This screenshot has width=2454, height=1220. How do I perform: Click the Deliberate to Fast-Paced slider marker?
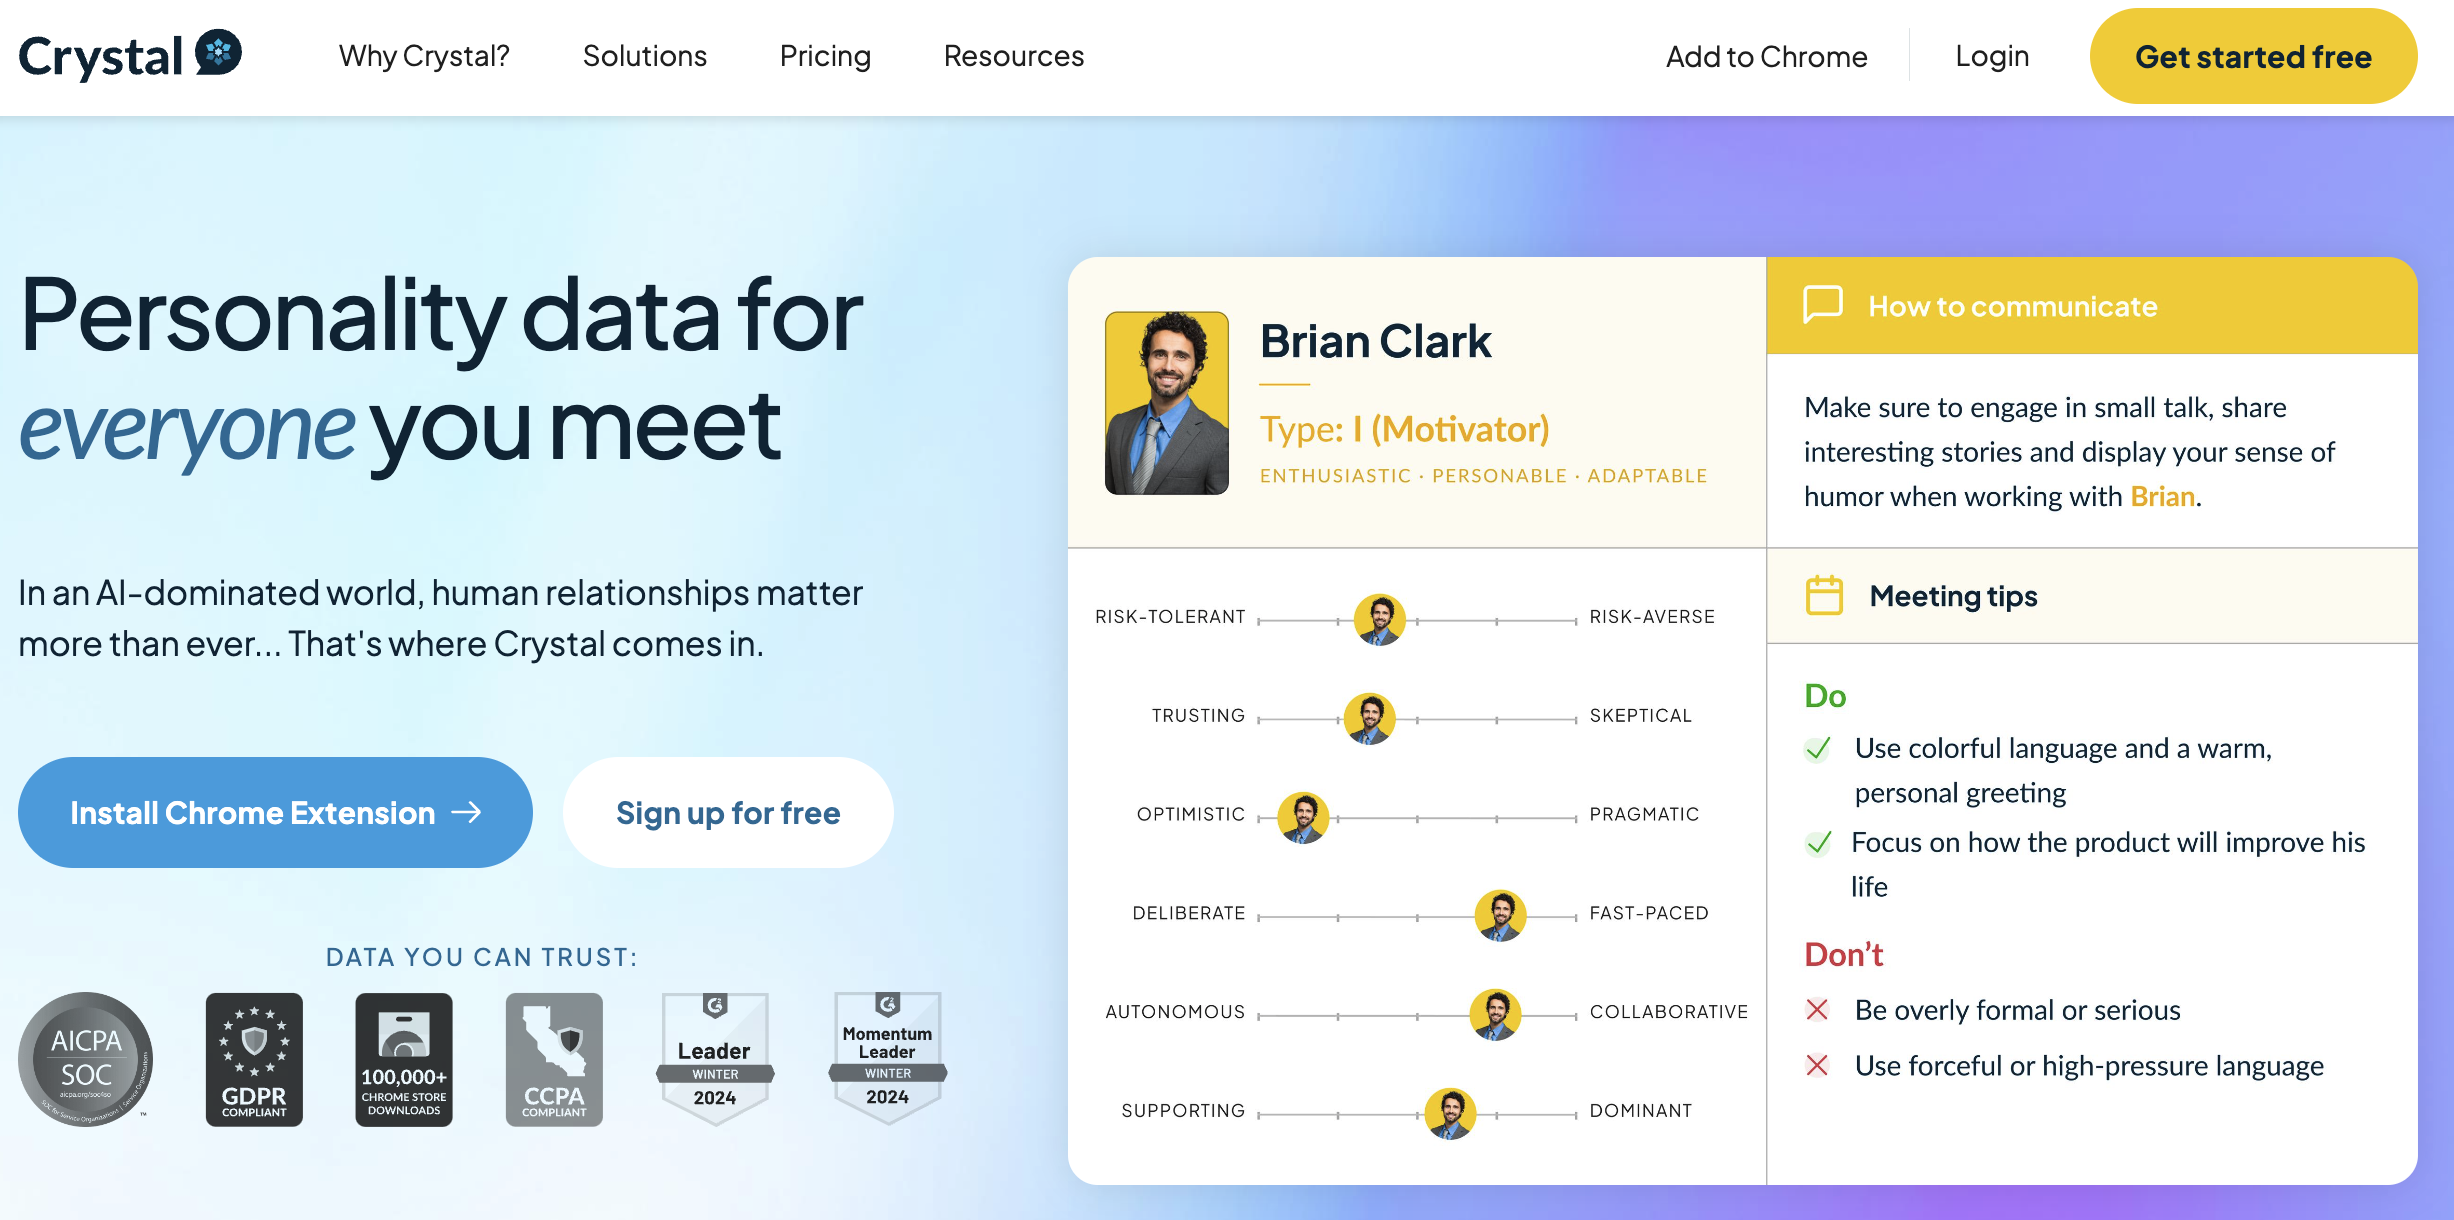(1501, 916)
